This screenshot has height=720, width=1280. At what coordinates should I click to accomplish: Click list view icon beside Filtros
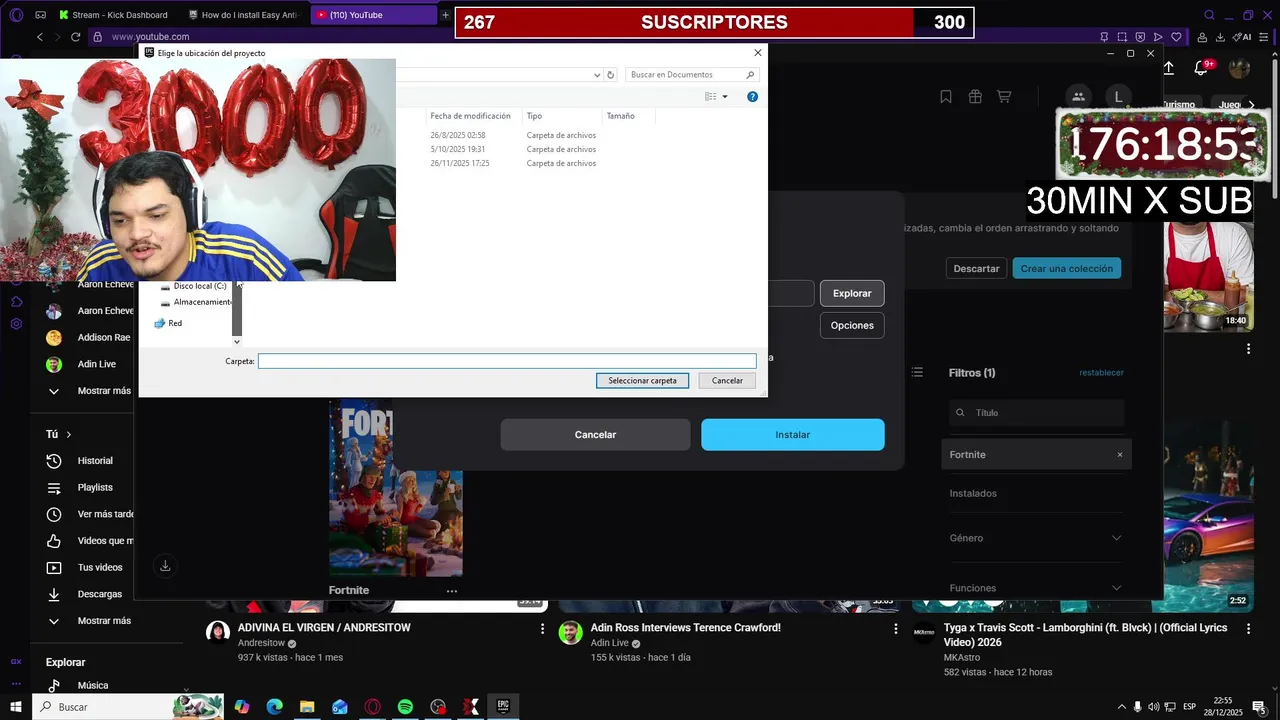point(917,373)
